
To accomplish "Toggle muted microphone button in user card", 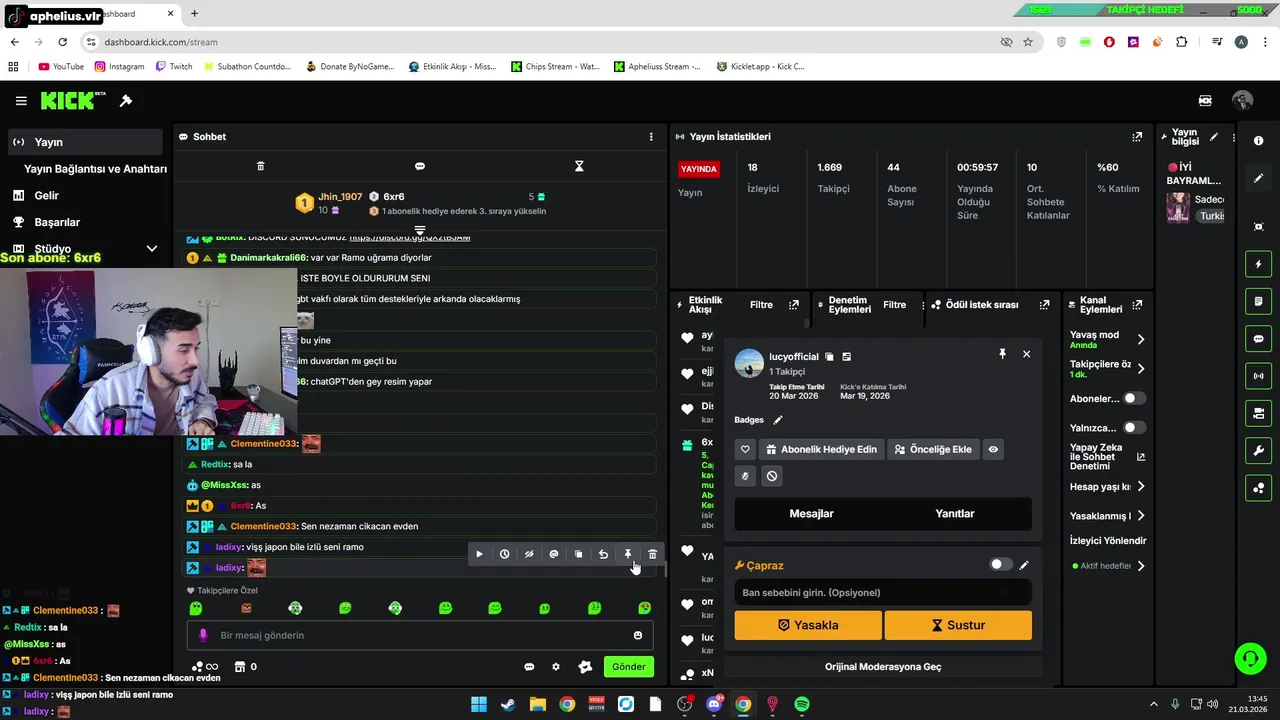I will (x=745, y=477).
